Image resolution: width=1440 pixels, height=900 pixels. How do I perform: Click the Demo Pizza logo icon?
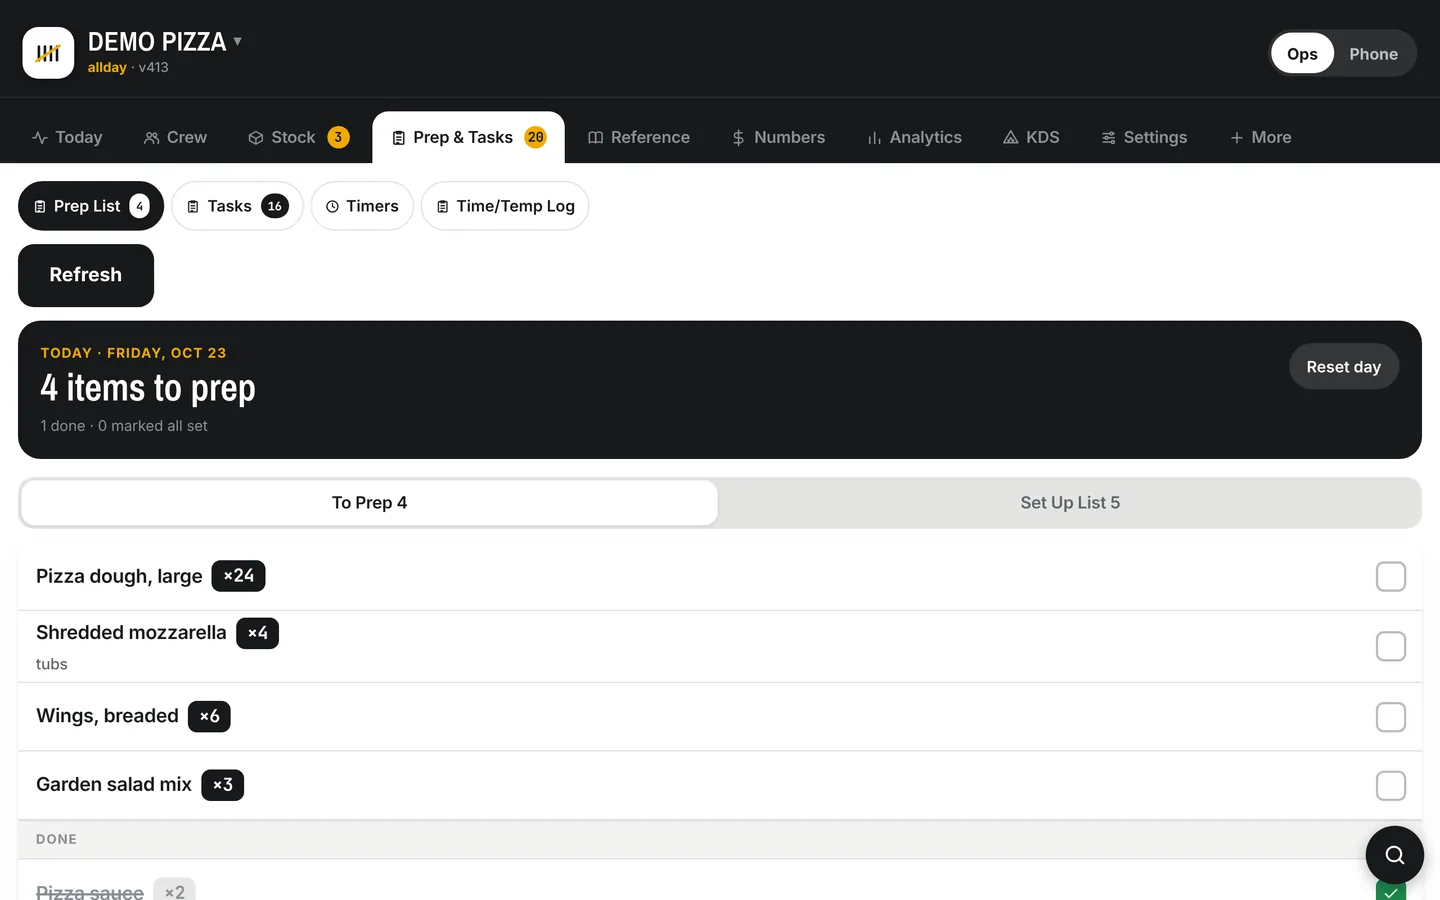pos(48,53)
